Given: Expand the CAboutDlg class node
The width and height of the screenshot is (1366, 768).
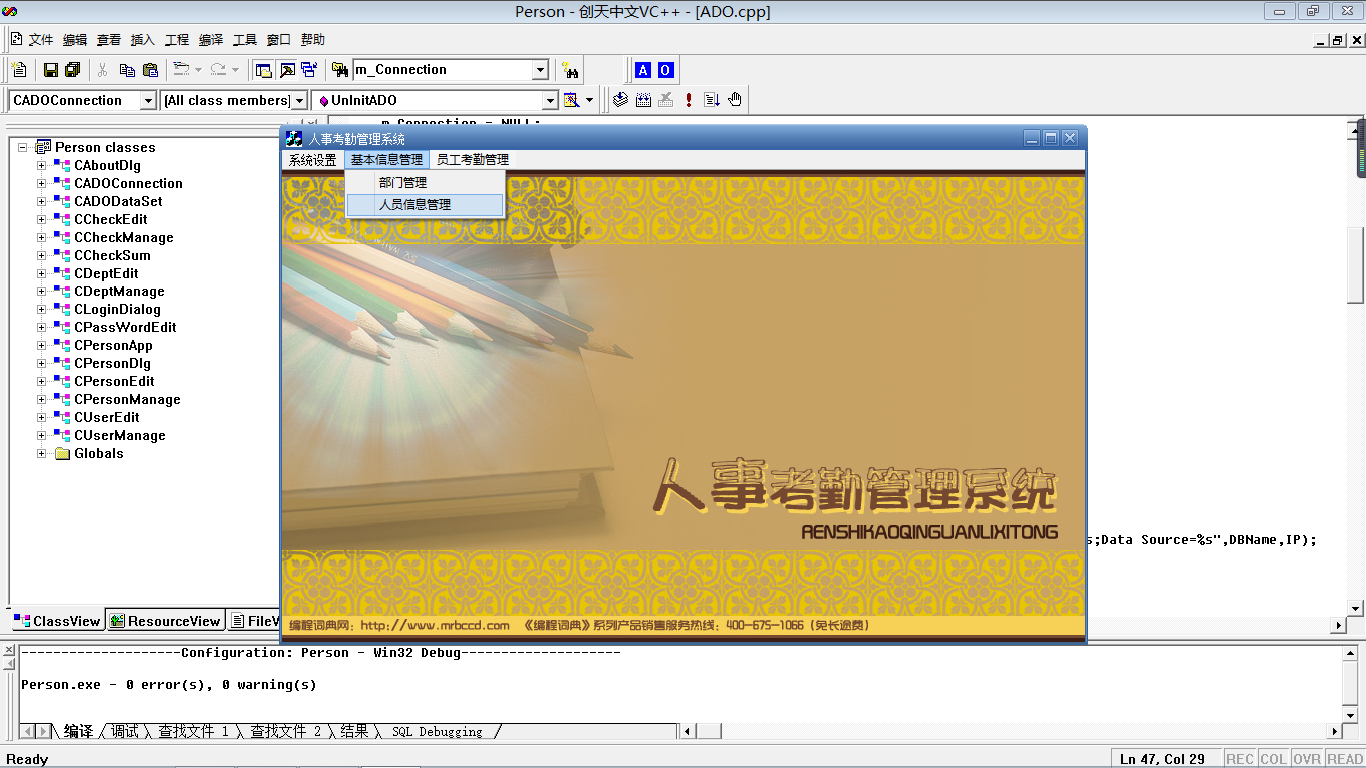Looking at the screenshot, I should point(42,165).
